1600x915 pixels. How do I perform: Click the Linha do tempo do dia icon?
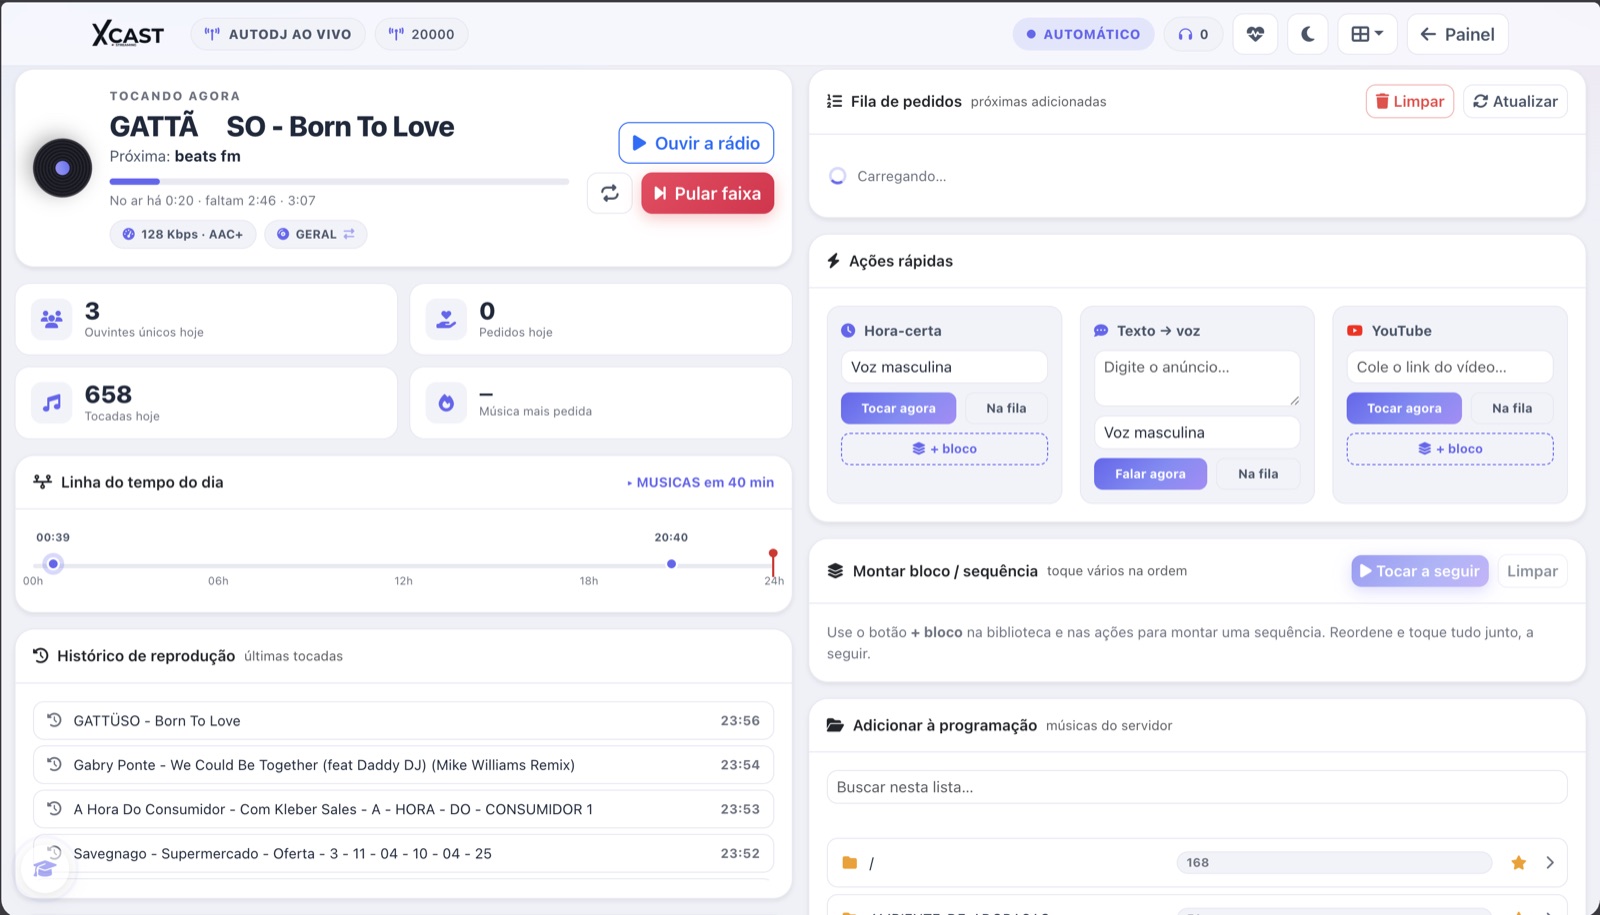pyautogui.click(x=42, y=482)
